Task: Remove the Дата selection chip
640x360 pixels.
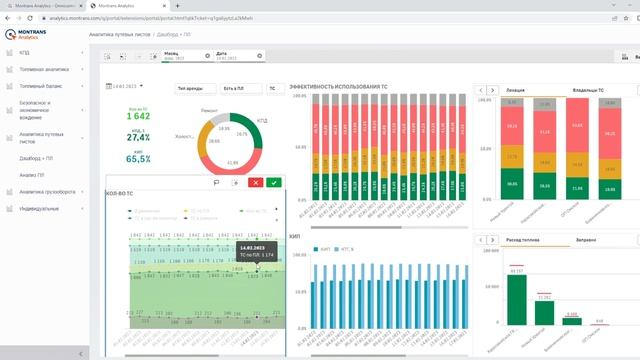Action: click(x=260, y=56)
